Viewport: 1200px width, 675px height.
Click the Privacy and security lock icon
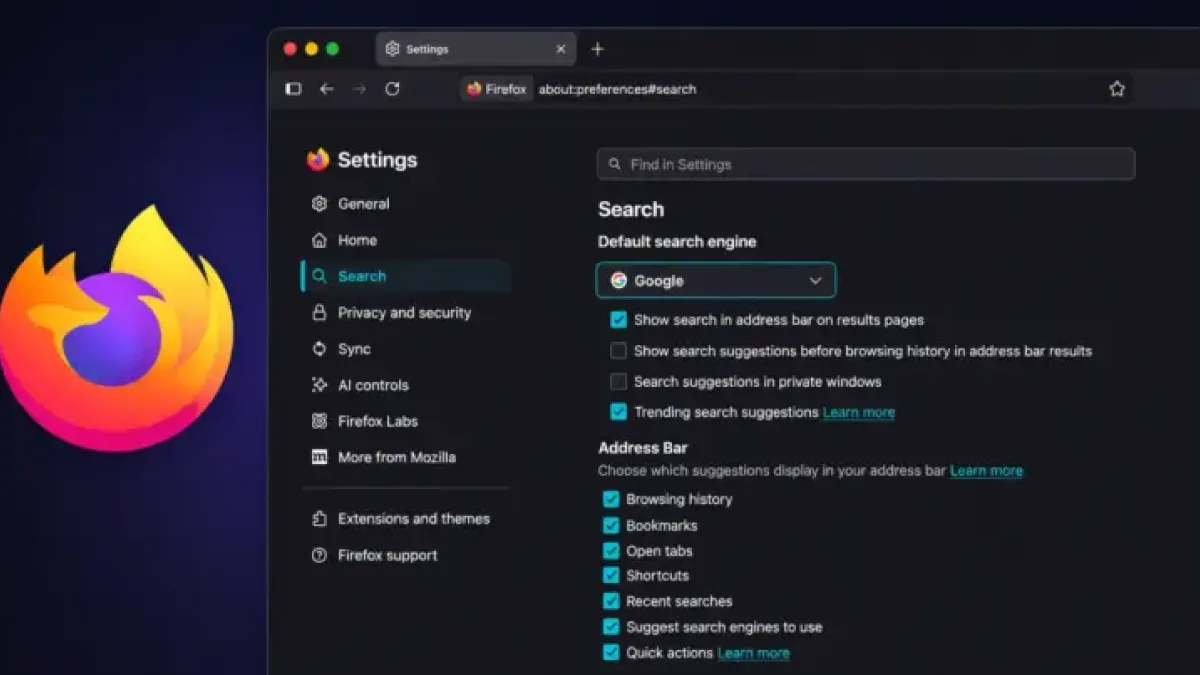click(x=319, y=313)
